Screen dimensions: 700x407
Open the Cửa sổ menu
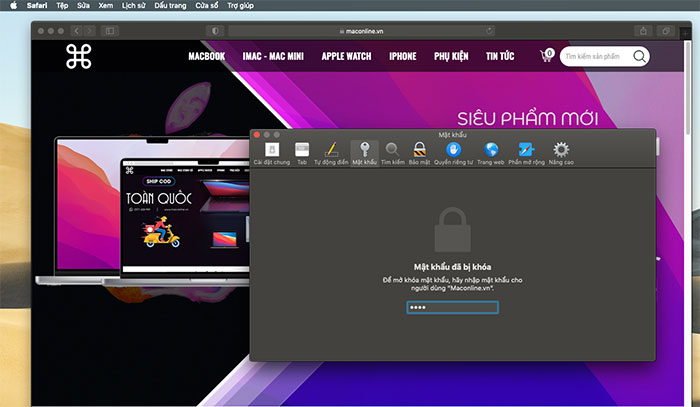tap(207, 5)
